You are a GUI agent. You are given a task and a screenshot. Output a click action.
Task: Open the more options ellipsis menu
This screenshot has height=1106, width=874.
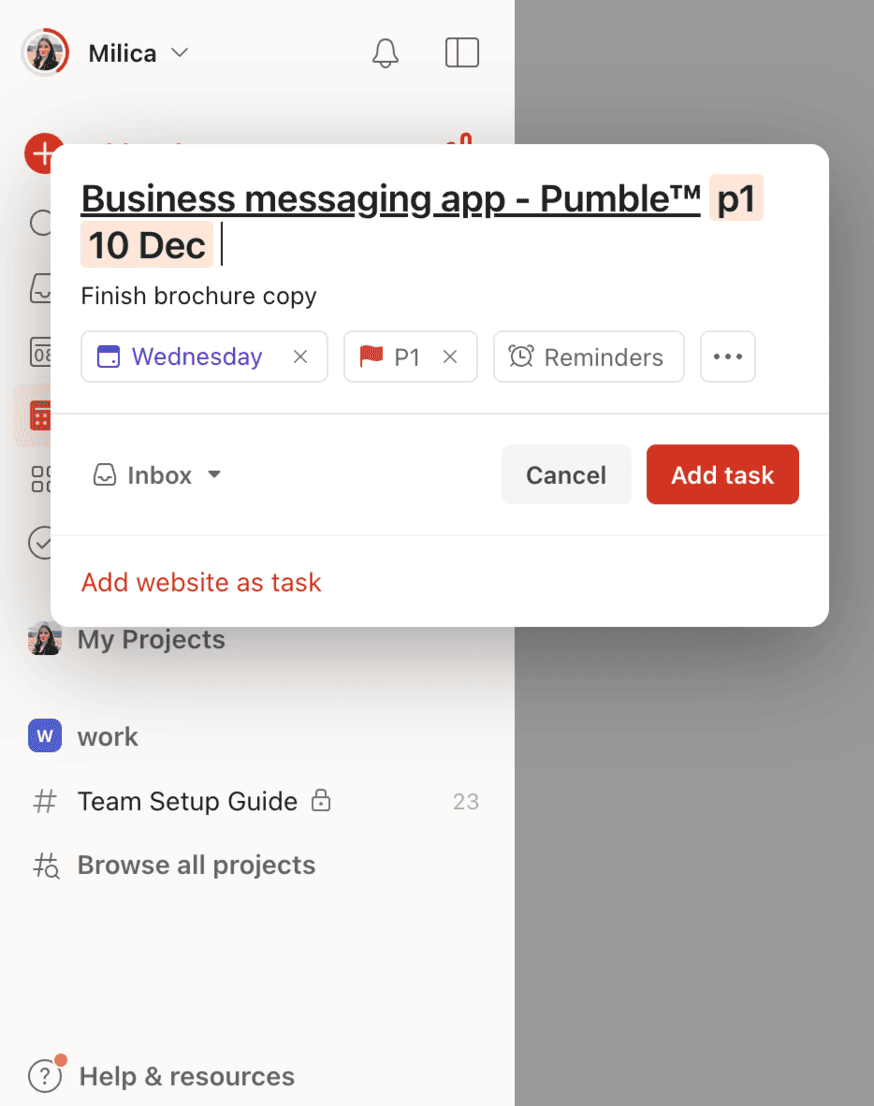[x=727, y=357]
